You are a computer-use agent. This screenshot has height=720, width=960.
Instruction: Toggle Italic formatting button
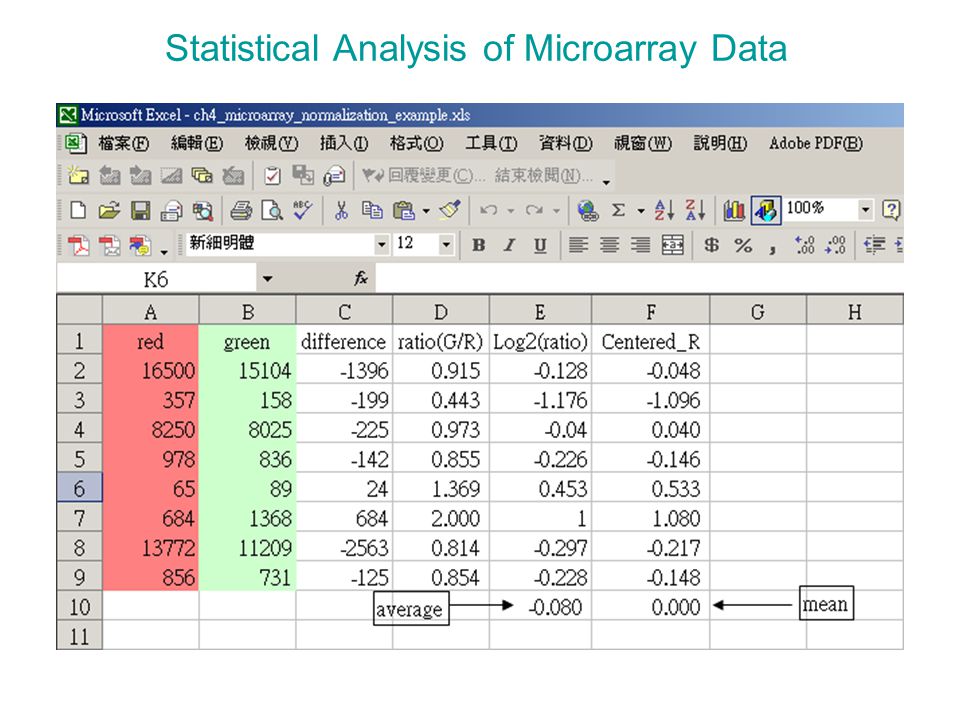point(509,246)
